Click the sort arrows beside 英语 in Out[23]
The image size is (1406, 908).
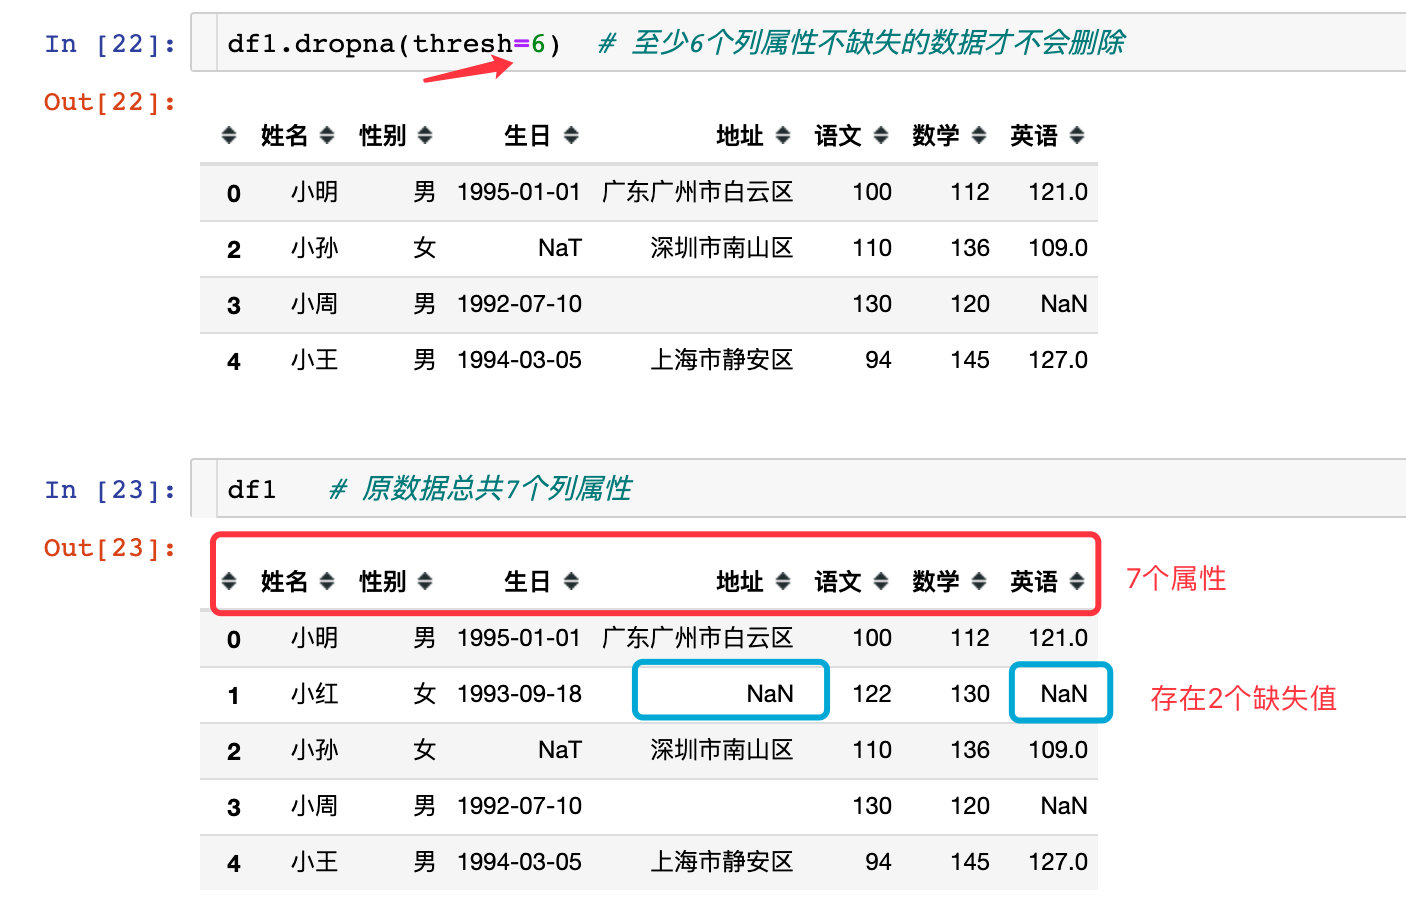1077,581
